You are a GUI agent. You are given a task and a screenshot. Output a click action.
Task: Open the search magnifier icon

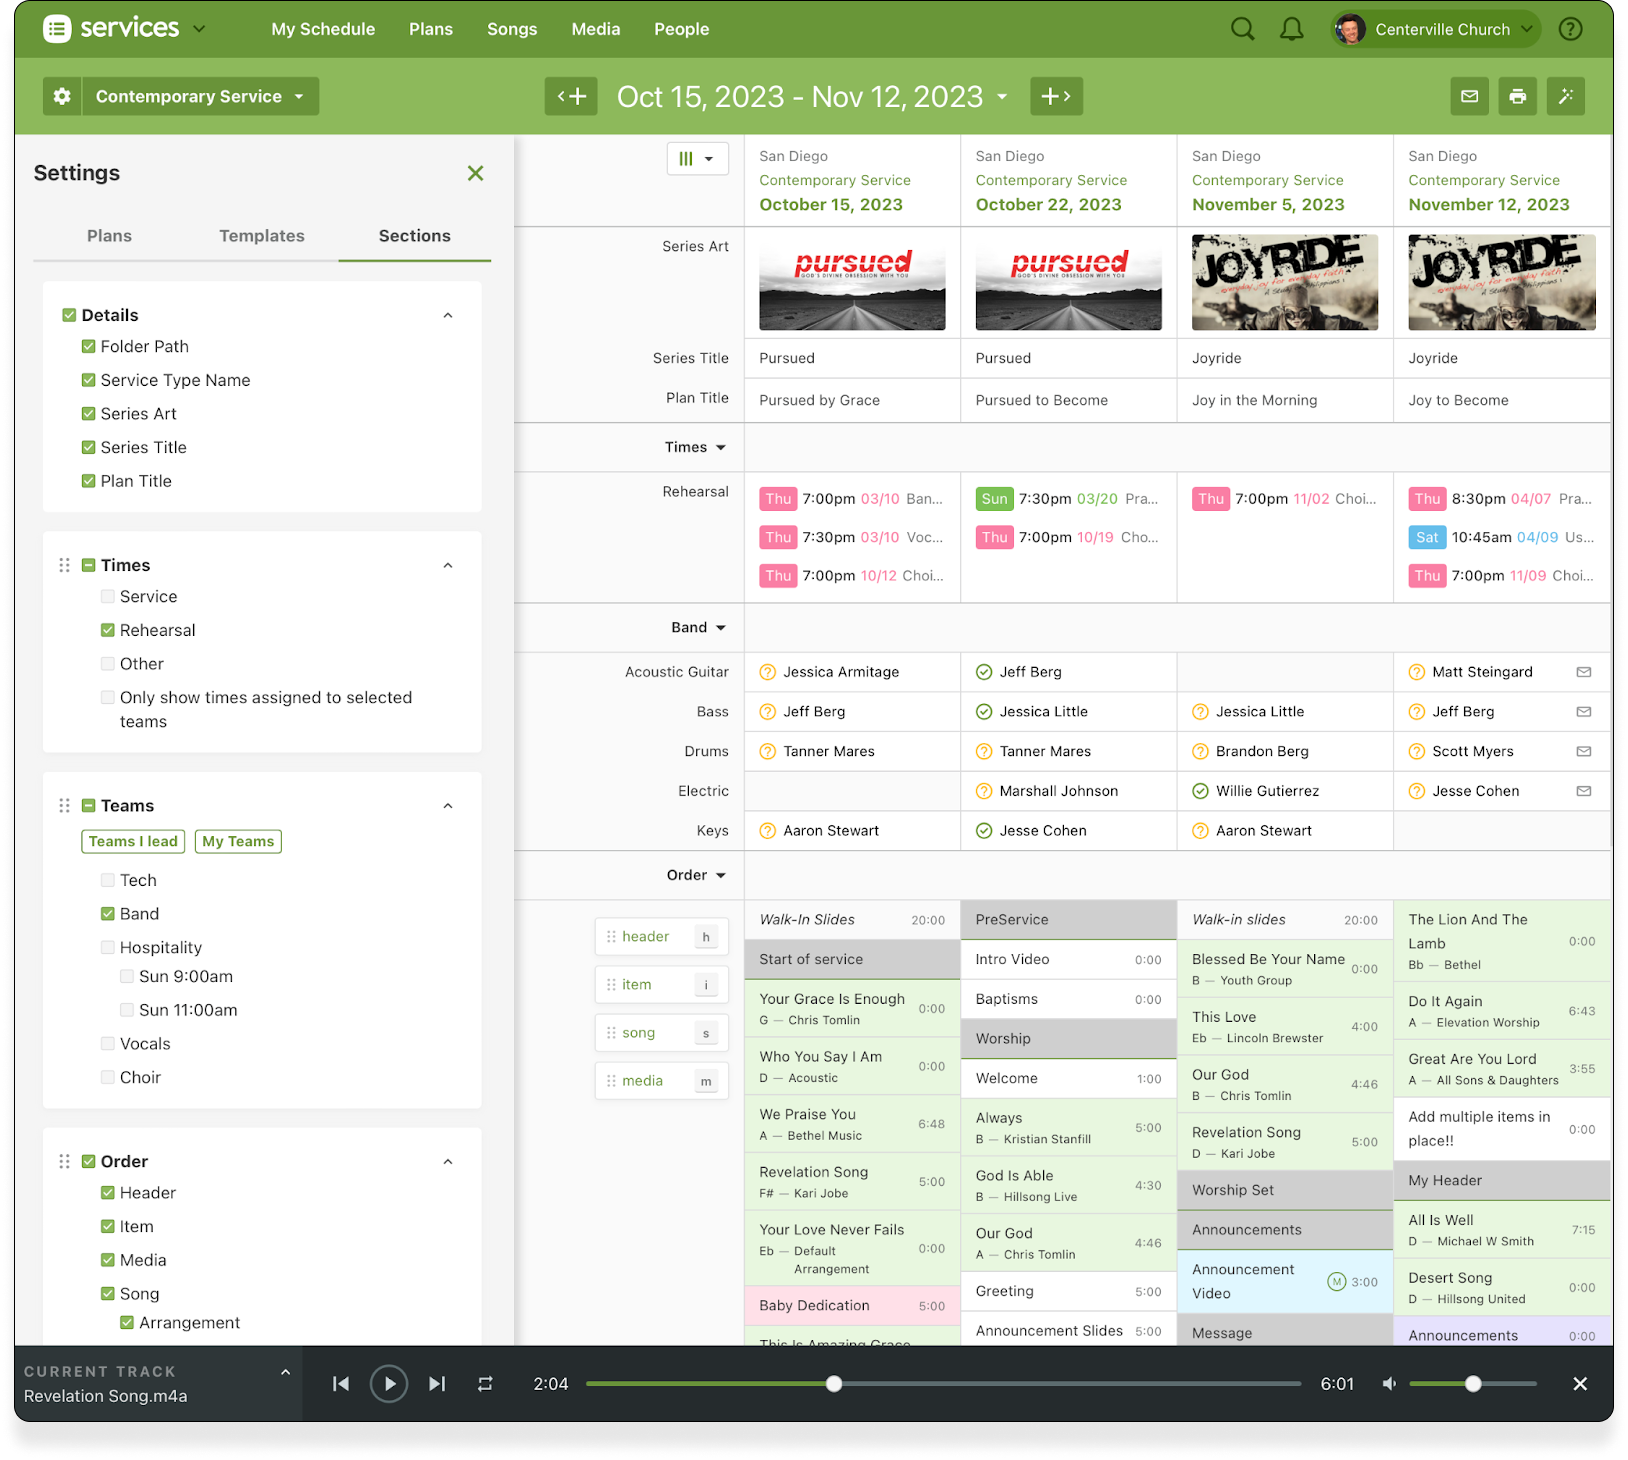click(x=1242, y=29)
